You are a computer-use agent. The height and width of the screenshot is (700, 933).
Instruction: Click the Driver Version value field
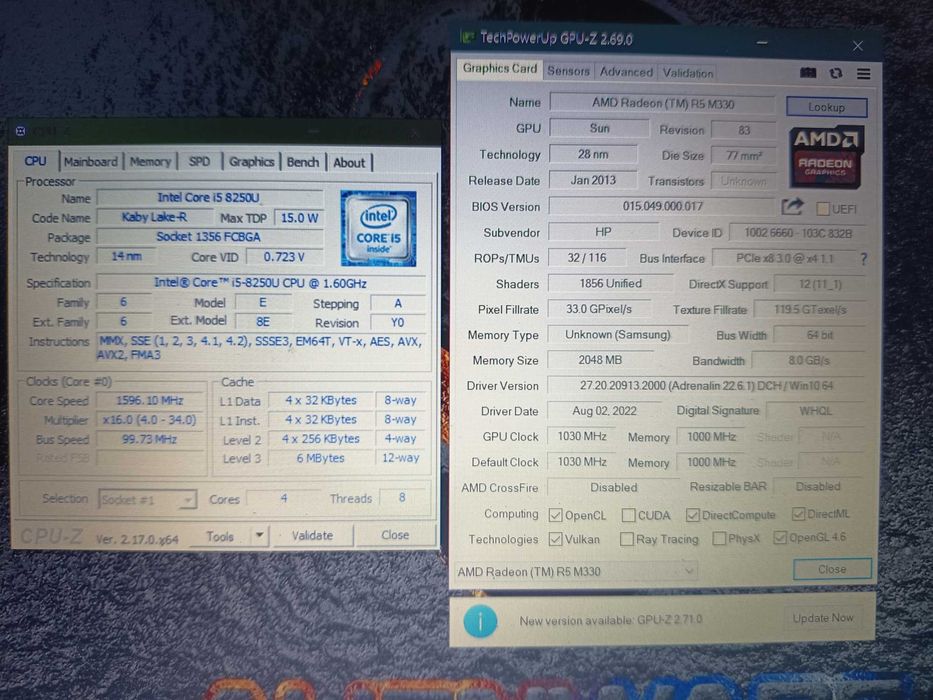click(x=706, y=386)
